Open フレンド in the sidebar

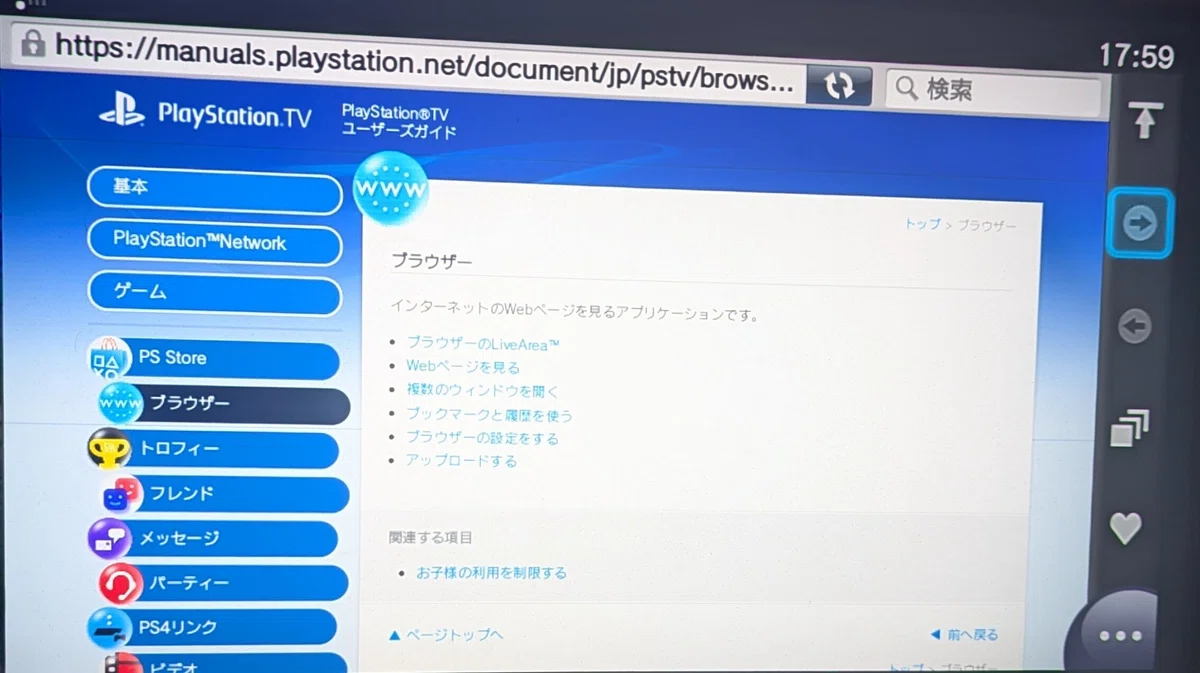tap(225, 494)
